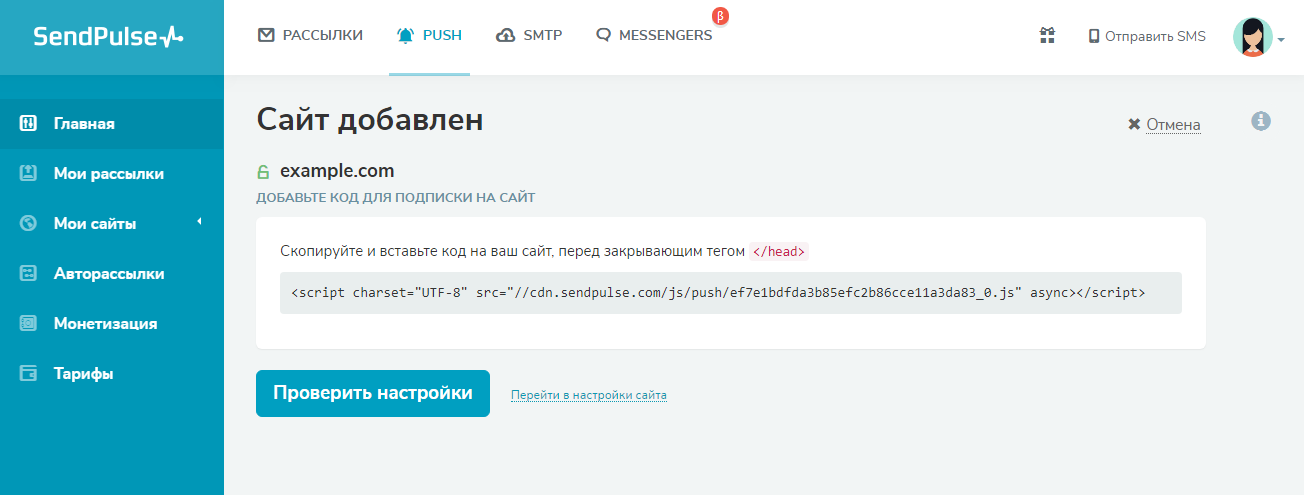Open Перейти в настройки сайта link
The width and height of the screenshot is (1304, 495).
(589, 395)
